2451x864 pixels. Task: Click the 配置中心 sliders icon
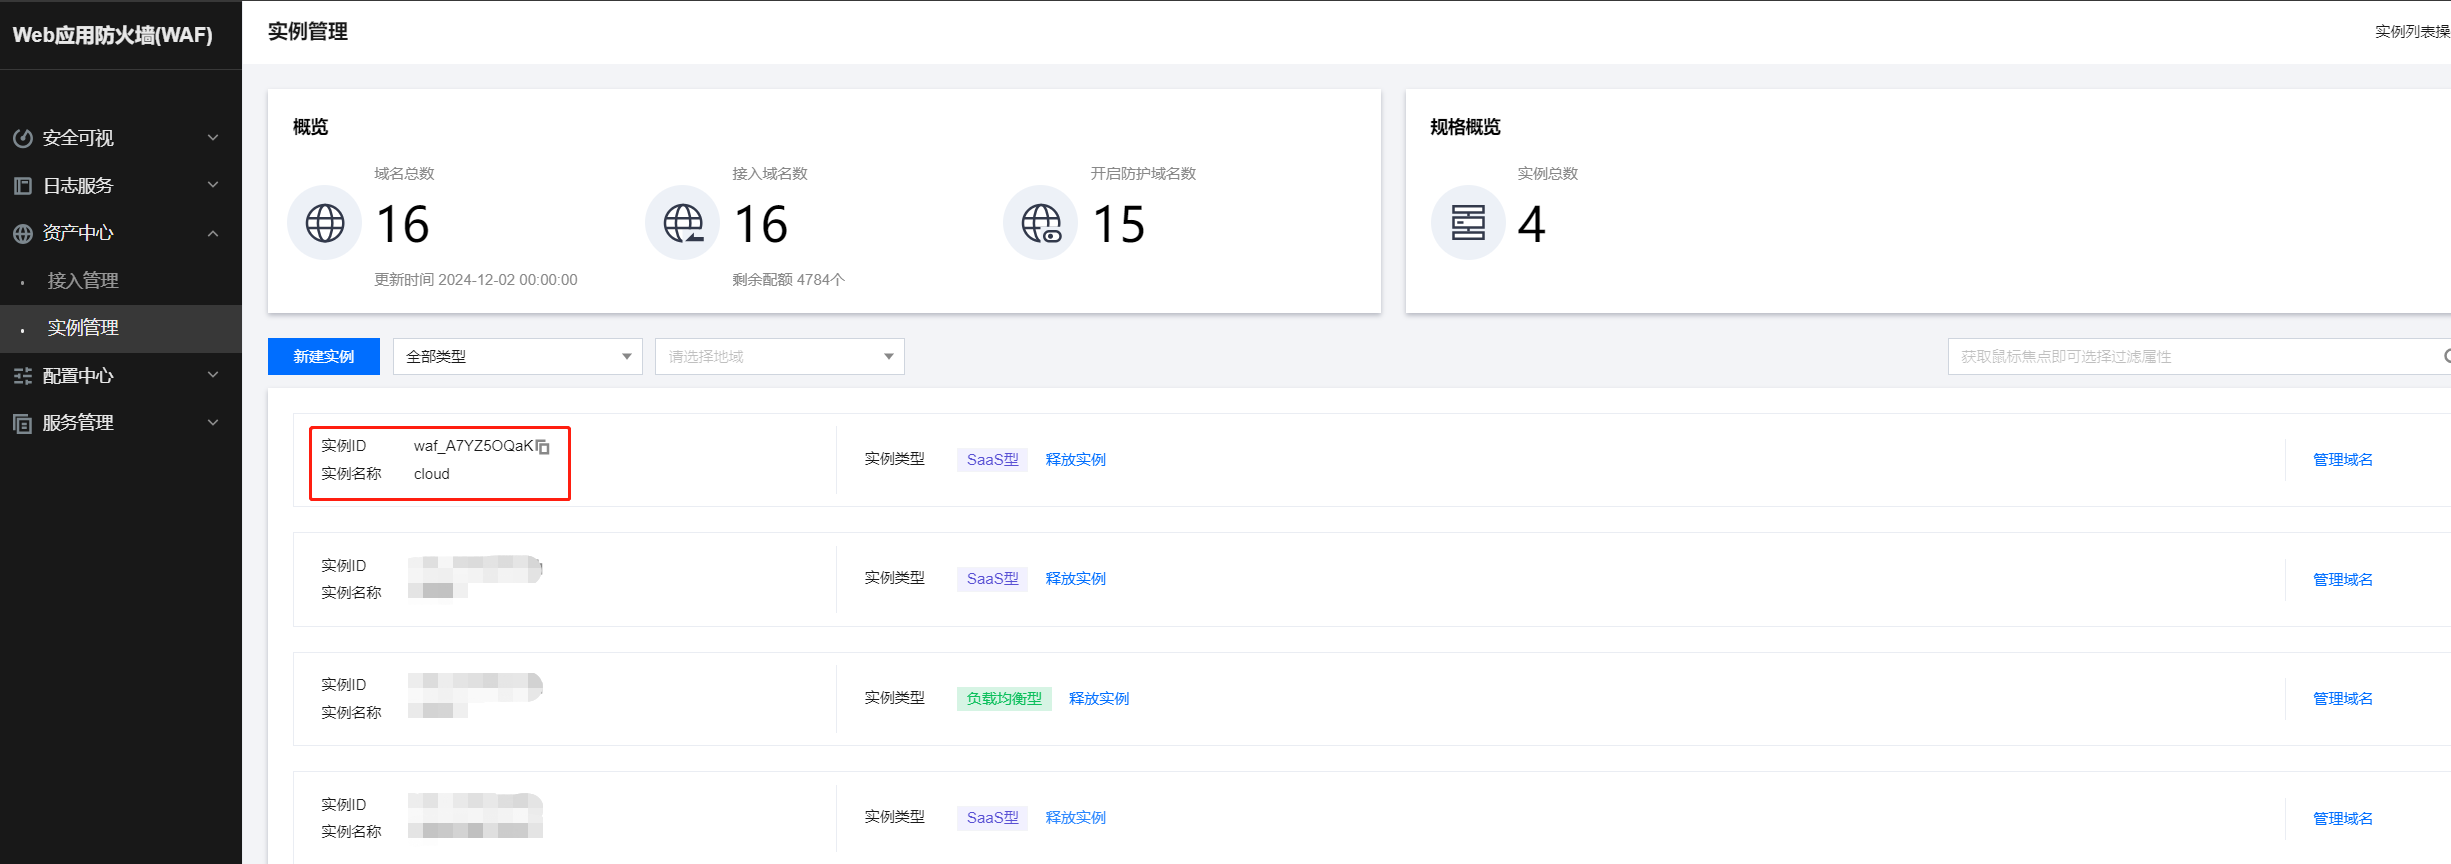[x=23, y=376]
